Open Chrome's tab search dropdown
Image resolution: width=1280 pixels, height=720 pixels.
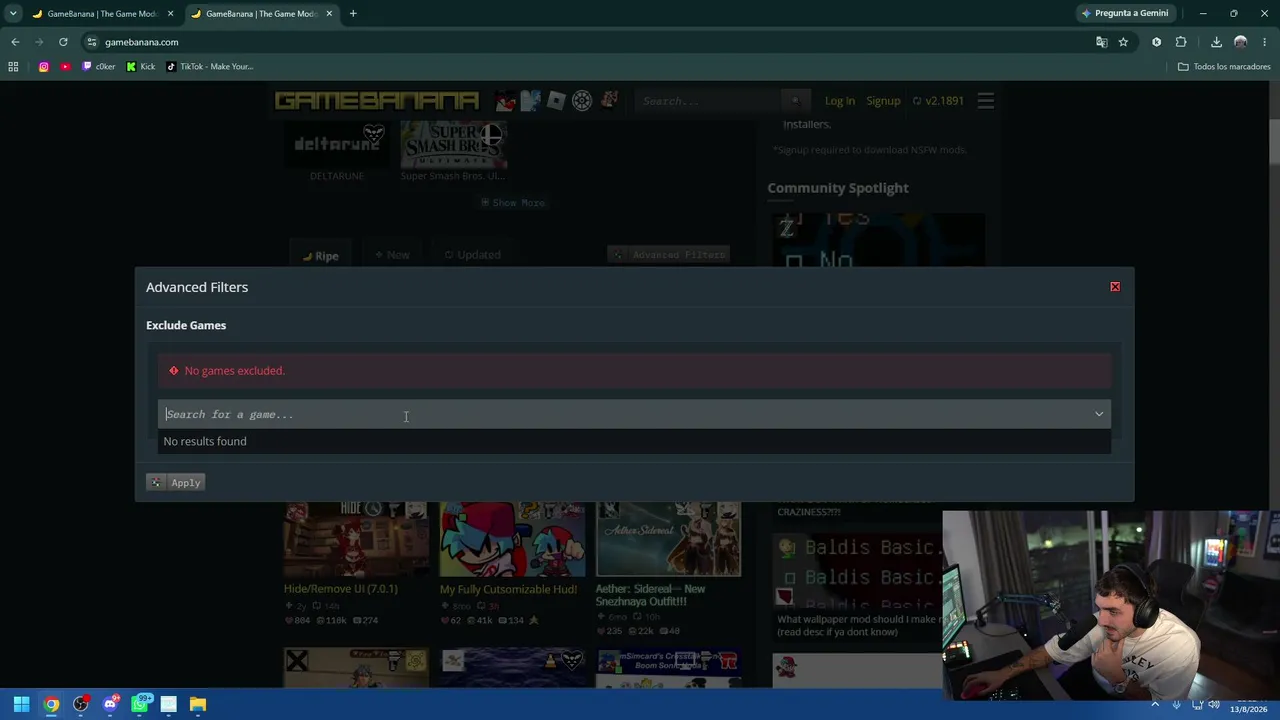click(13, 13)
